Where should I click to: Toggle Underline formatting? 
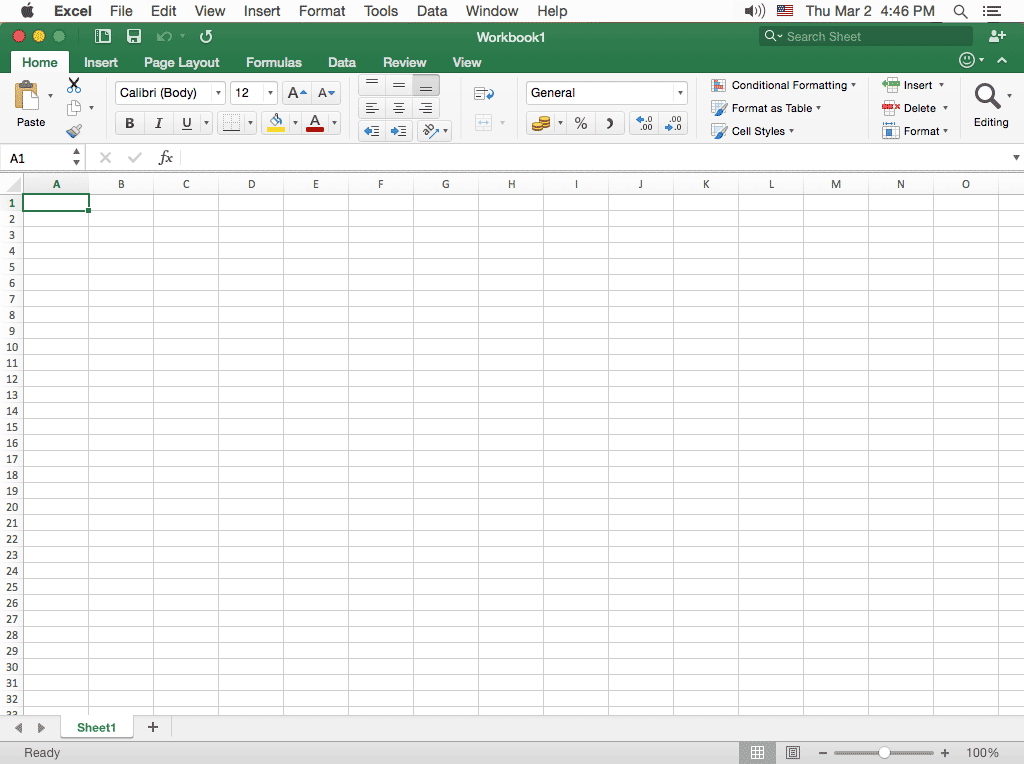coord(187,123)
